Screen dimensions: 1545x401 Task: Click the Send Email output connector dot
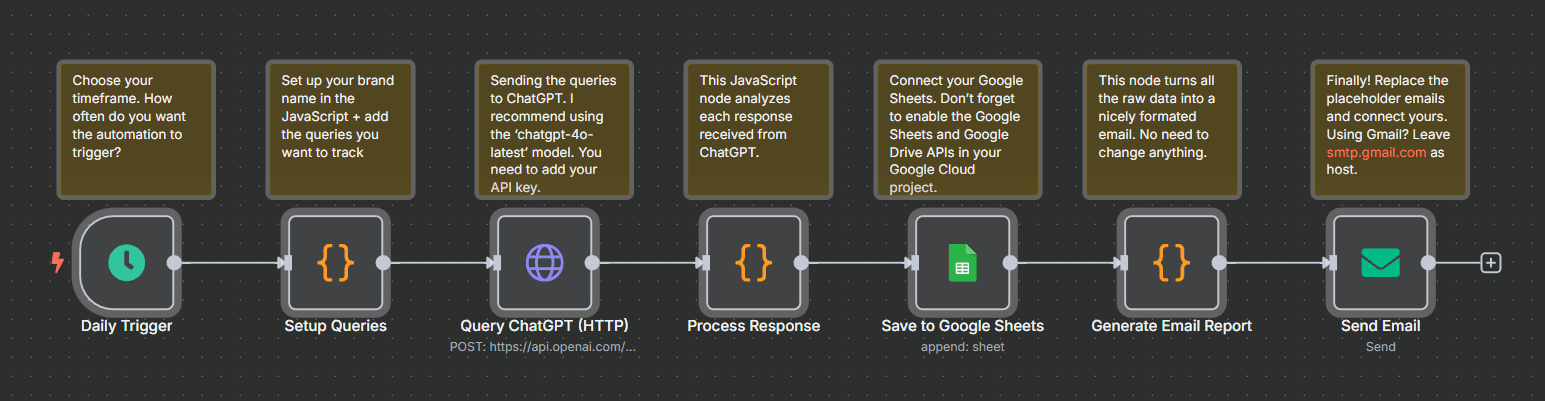pyautogui.click(x=1428, y=263)
